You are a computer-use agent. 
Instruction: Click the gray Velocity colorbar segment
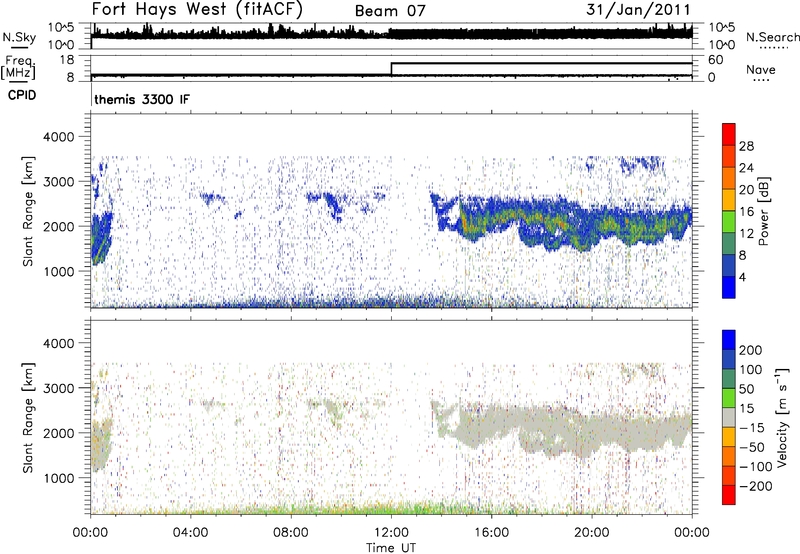[x=729, y=418]
